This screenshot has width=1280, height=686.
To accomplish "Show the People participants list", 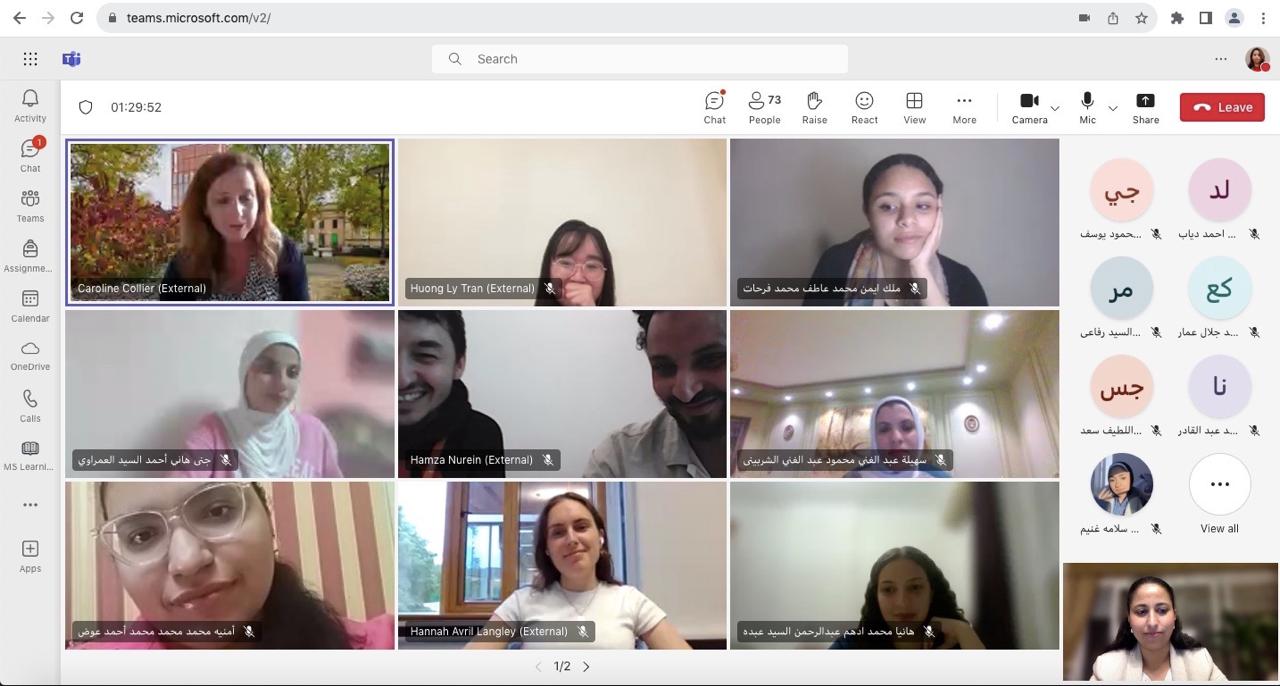I will (764, 107).
